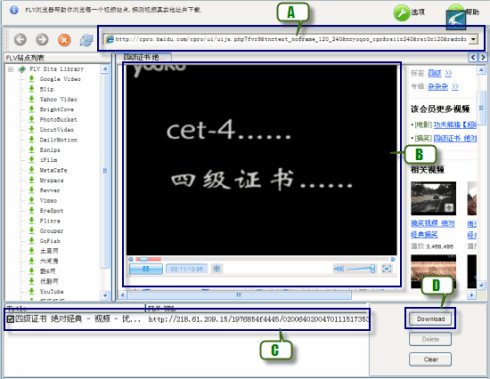Collapse the FLV Site Library tree node
490x379 pixels.
(11, 69)
